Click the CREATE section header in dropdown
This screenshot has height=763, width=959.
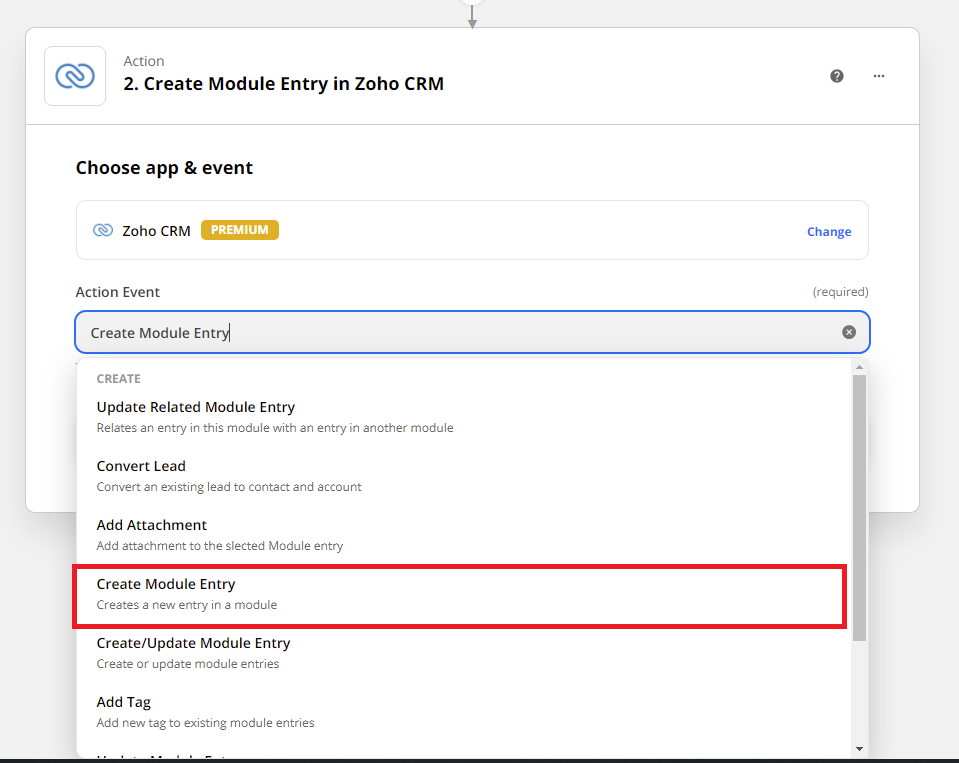119,379
